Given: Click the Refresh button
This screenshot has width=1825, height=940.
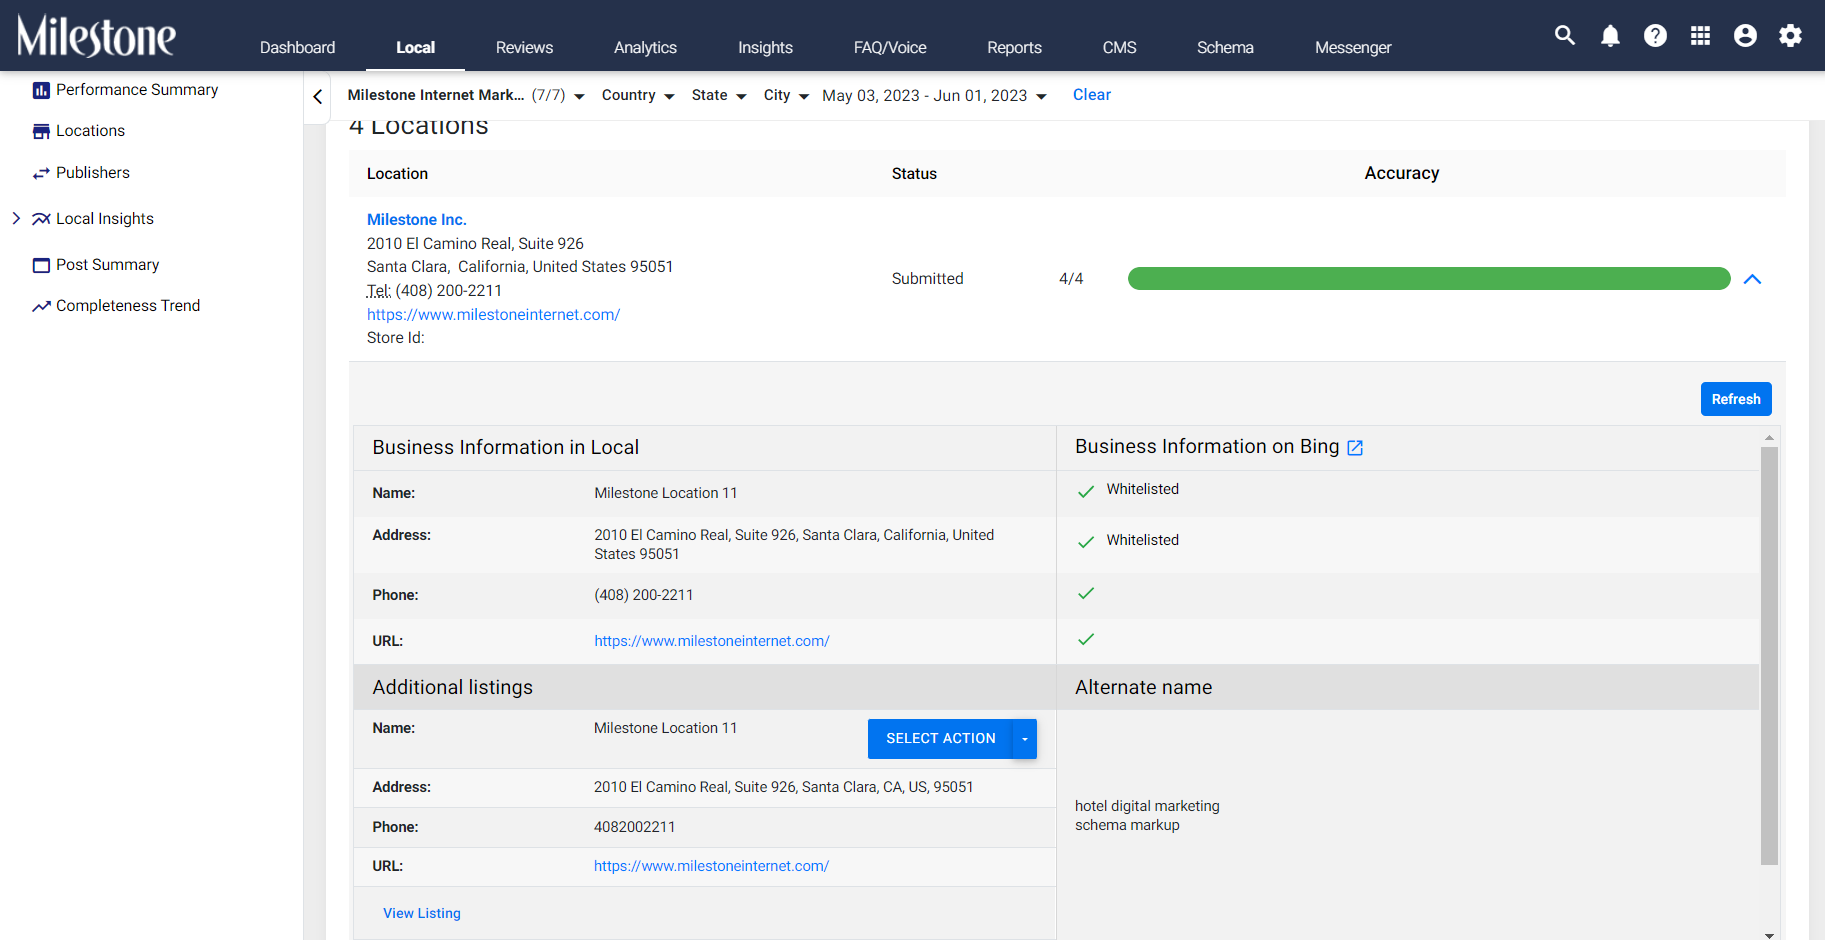Looking at the screenshot, I should pos(1736,399).
